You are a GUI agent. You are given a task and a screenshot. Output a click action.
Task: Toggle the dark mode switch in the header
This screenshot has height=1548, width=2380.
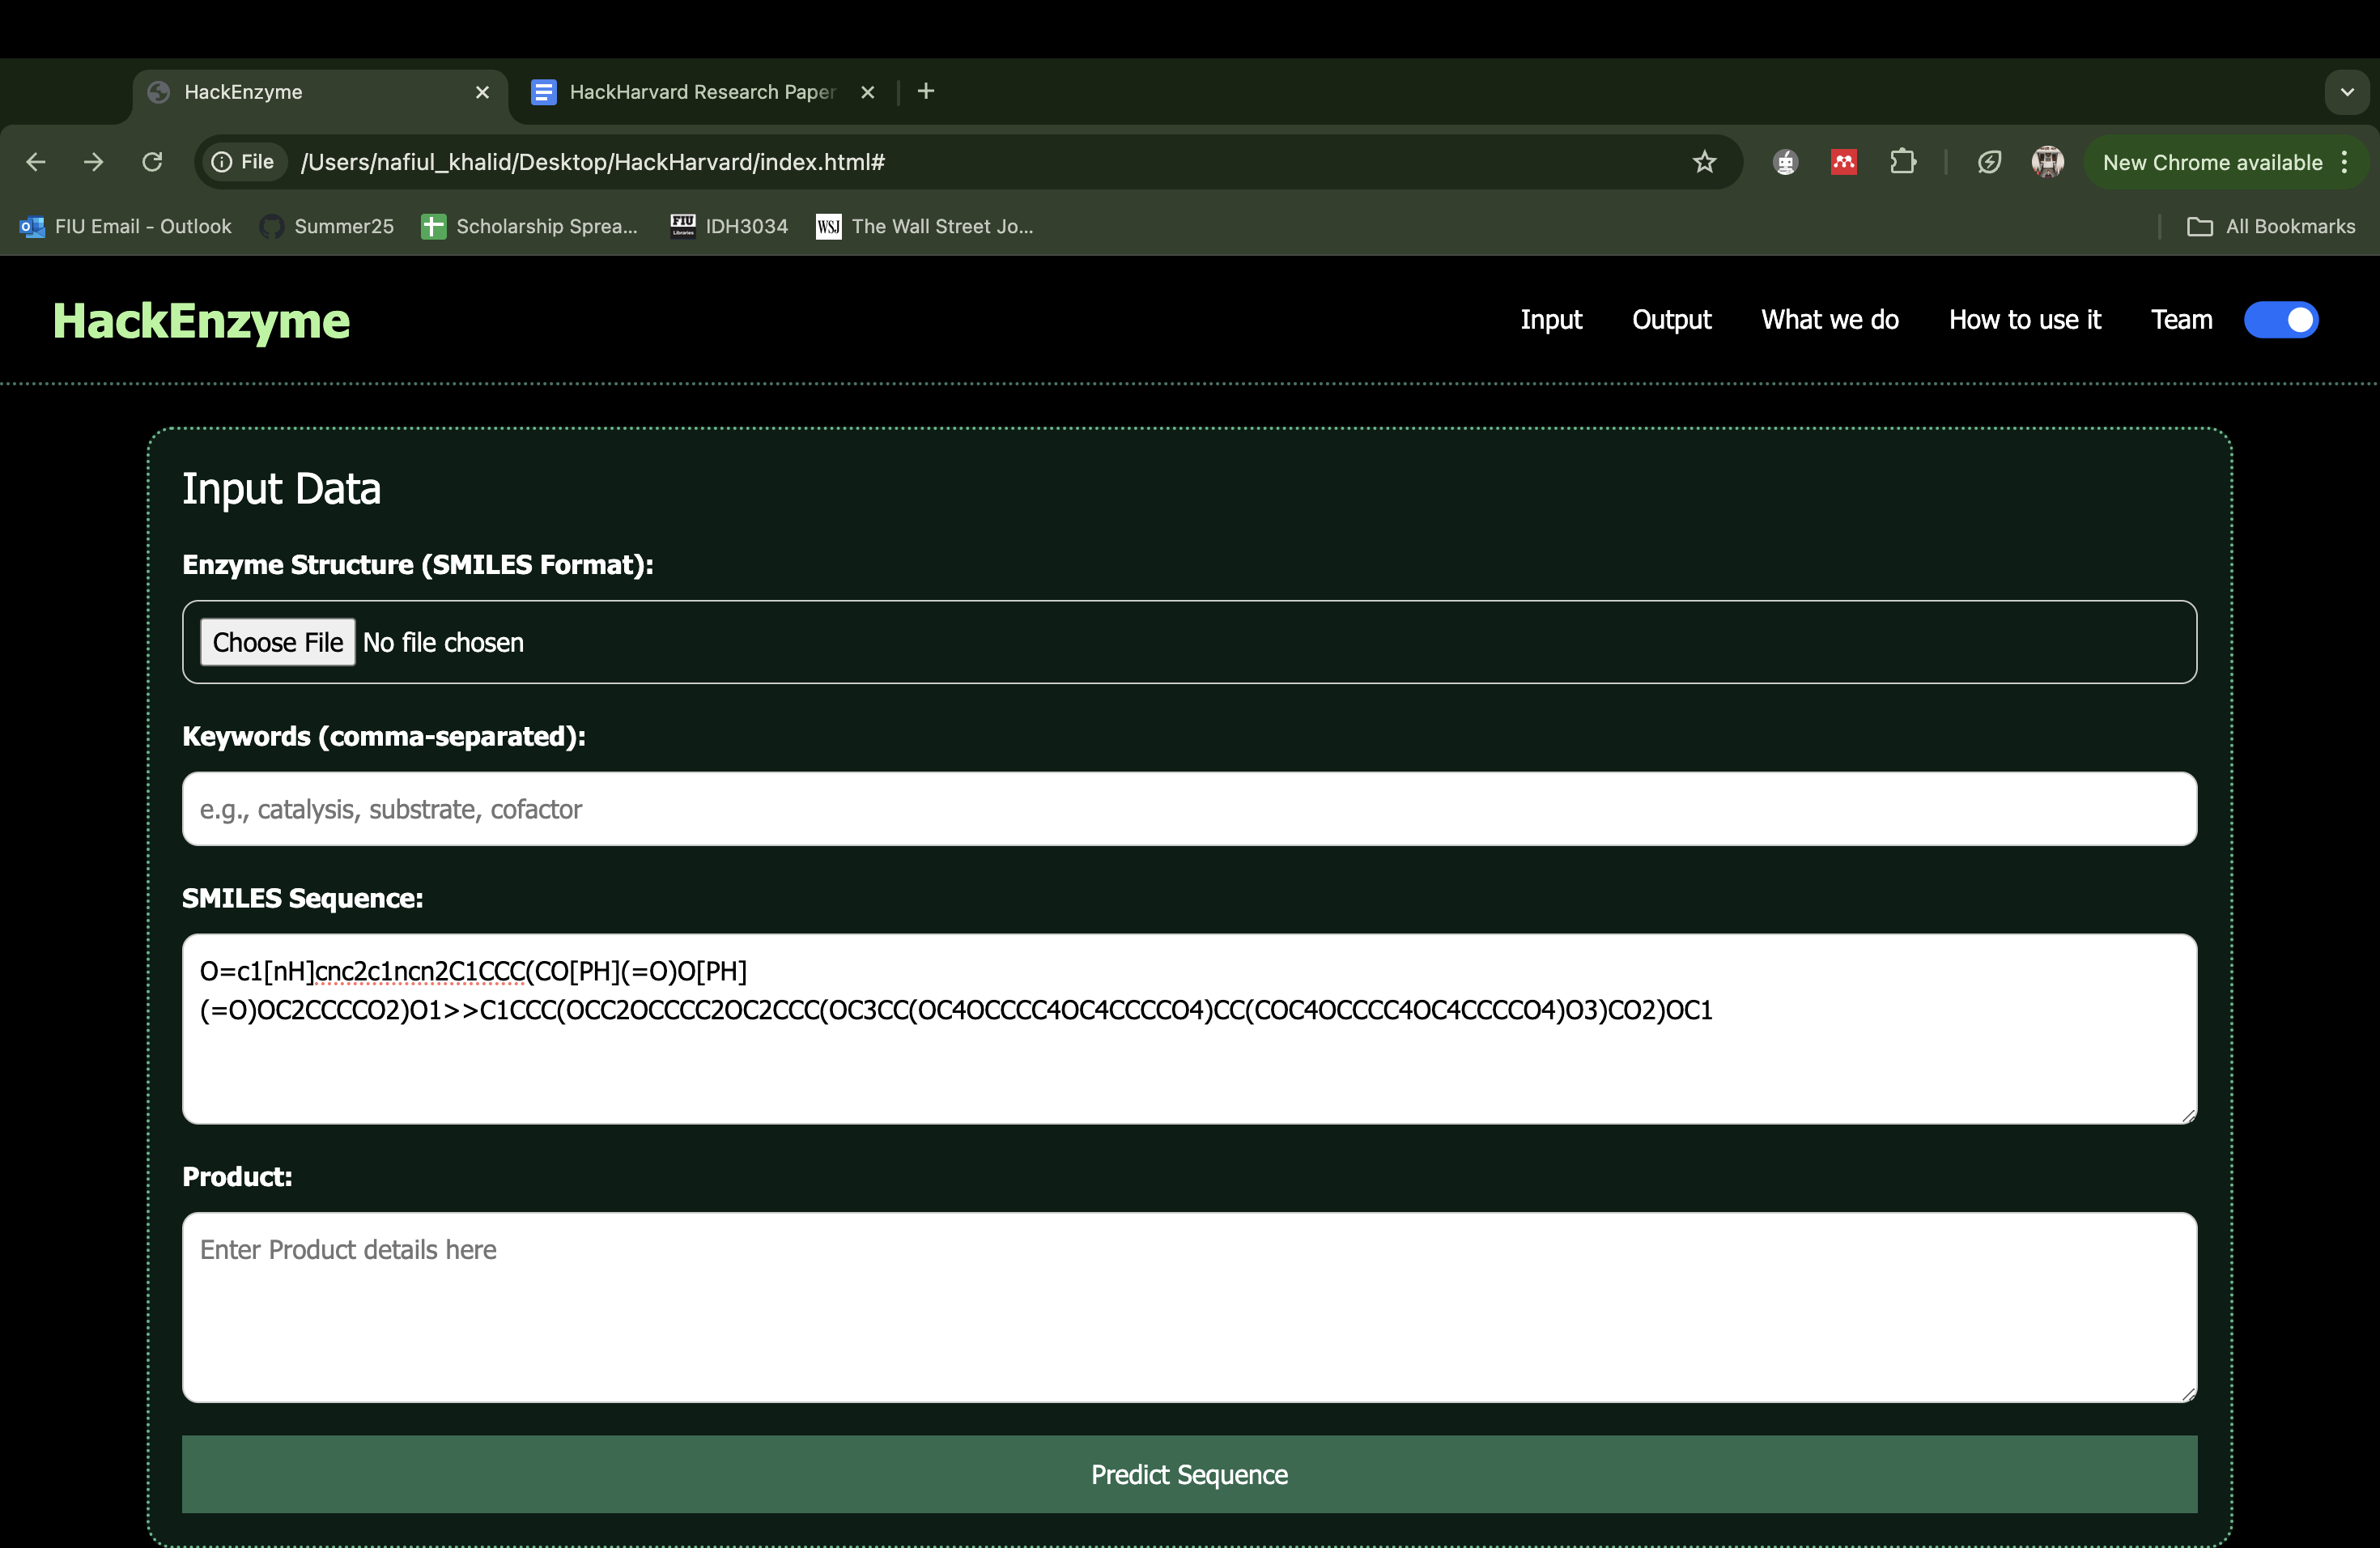click(2280, 320)
